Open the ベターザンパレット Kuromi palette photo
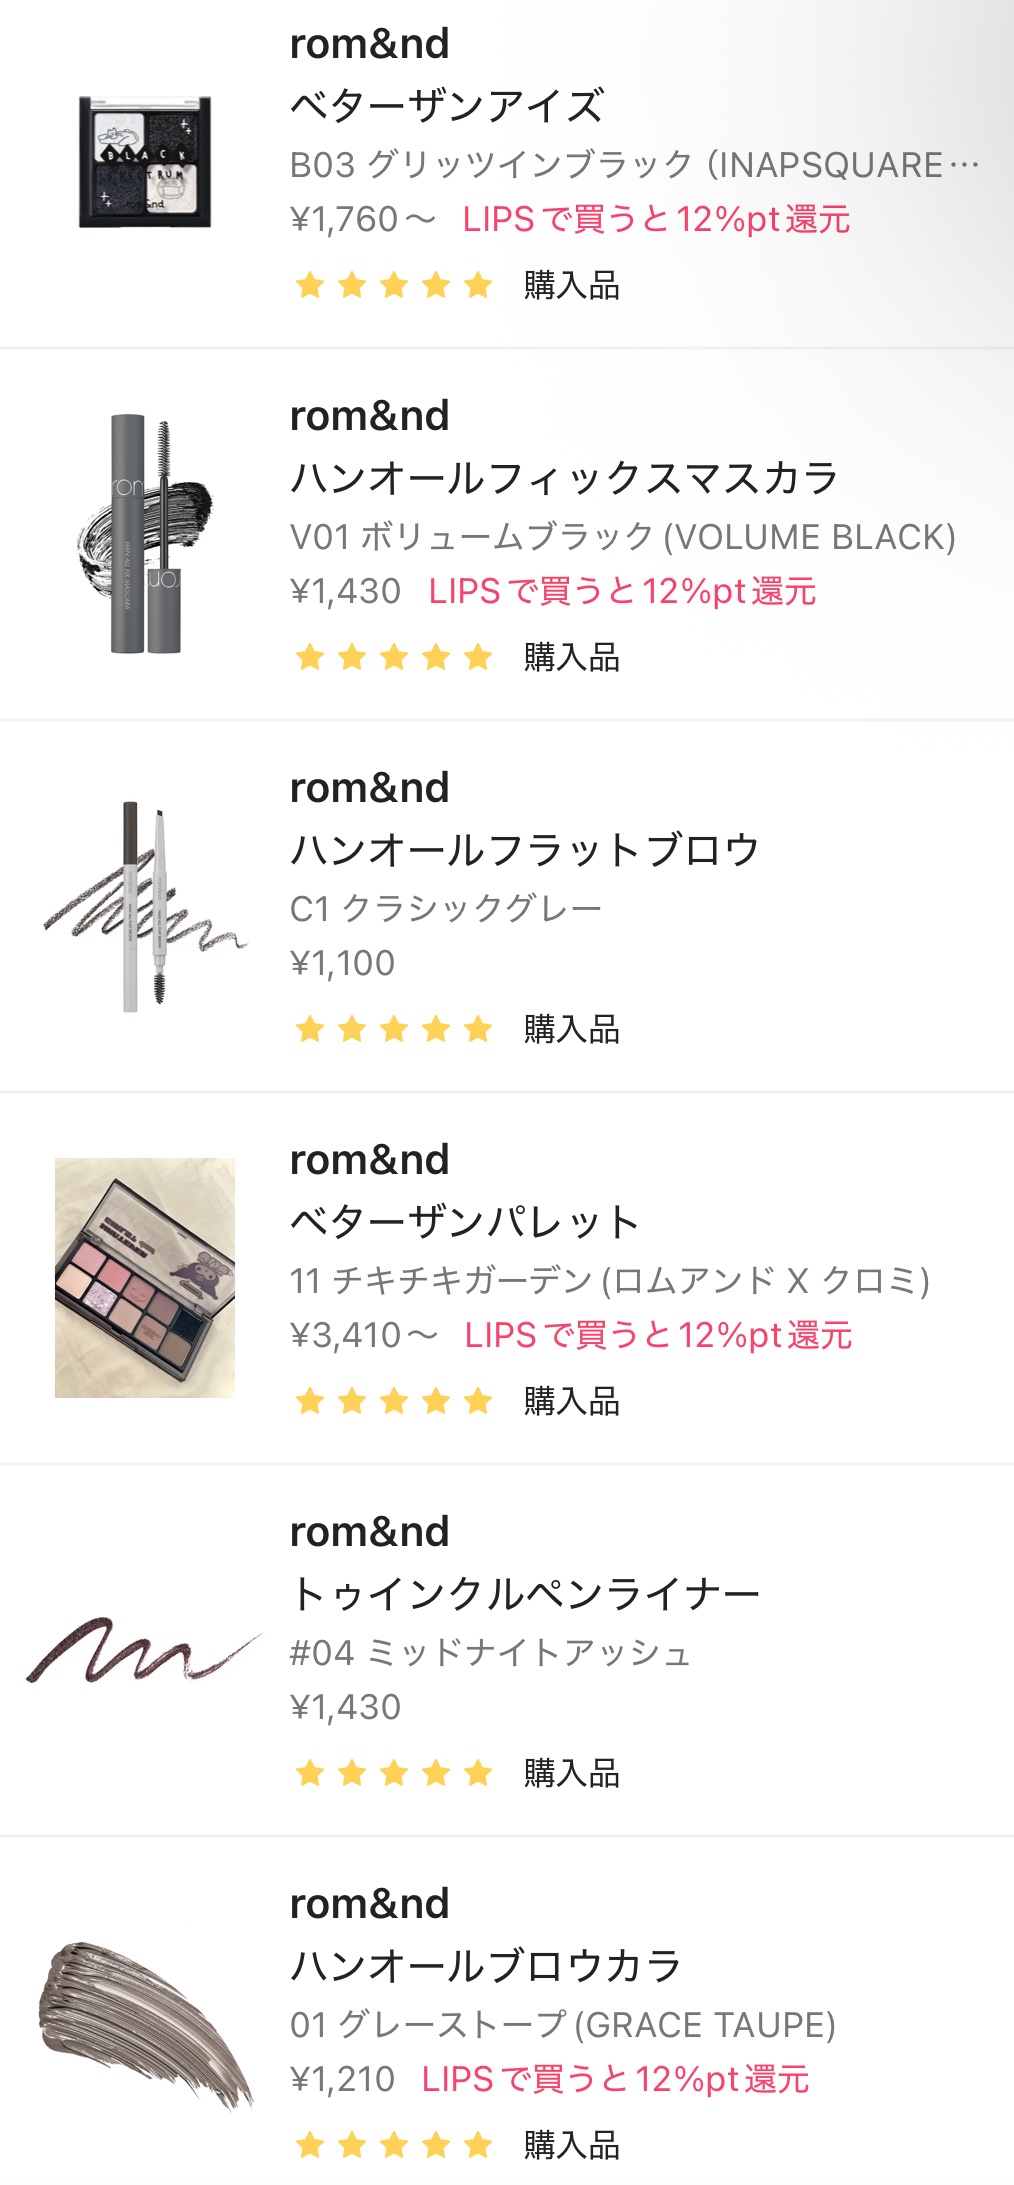This screenshot has width=1014, height=2185. pyautogui.click(x=145, y=1277)
